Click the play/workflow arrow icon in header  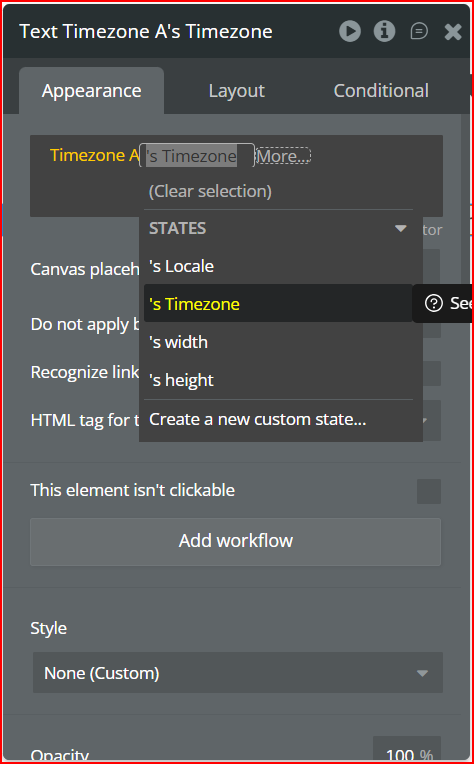click(x=350, y=32)
